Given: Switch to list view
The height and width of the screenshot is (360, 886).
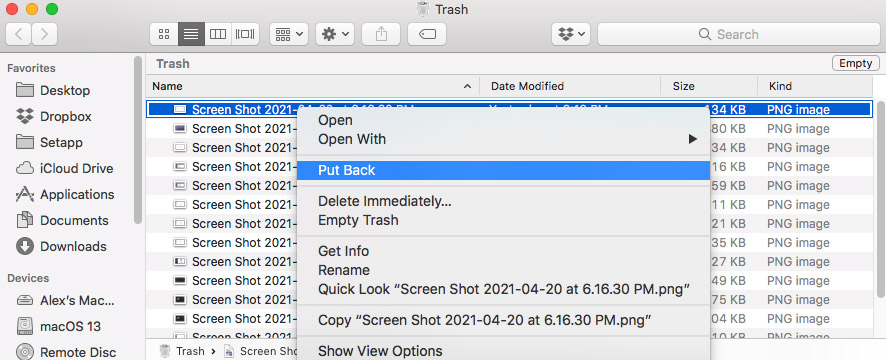Looking at the screenshot, I should (191, 34).
